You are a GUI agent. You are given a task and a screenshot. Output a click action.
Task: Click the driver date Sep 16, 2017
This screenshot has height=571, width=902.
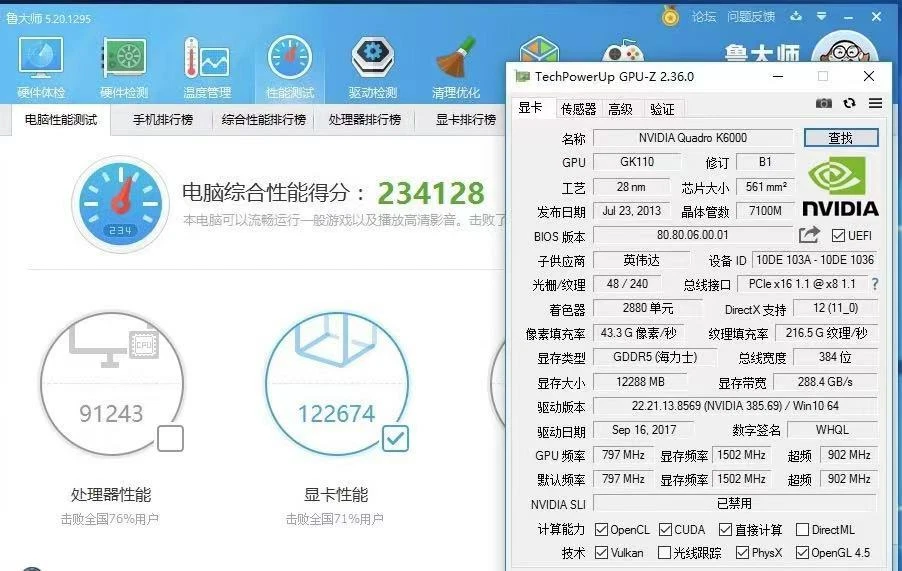(x=644, y=430)
